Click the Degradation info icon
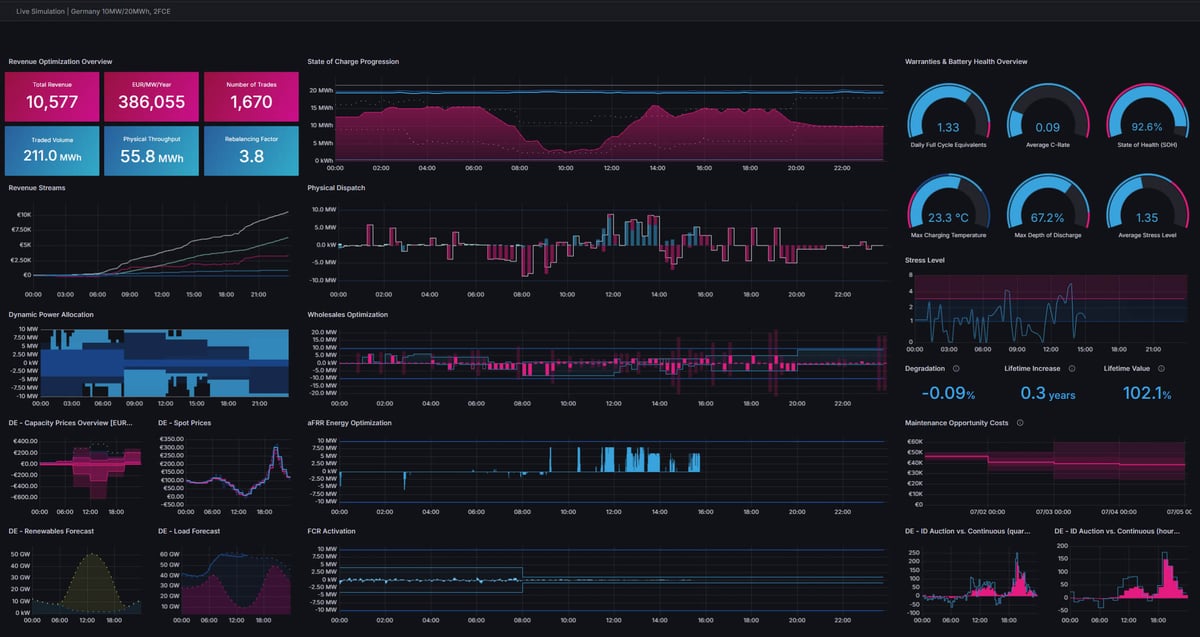The width and height of the screenshot is (1200, 637). (955, 369)
